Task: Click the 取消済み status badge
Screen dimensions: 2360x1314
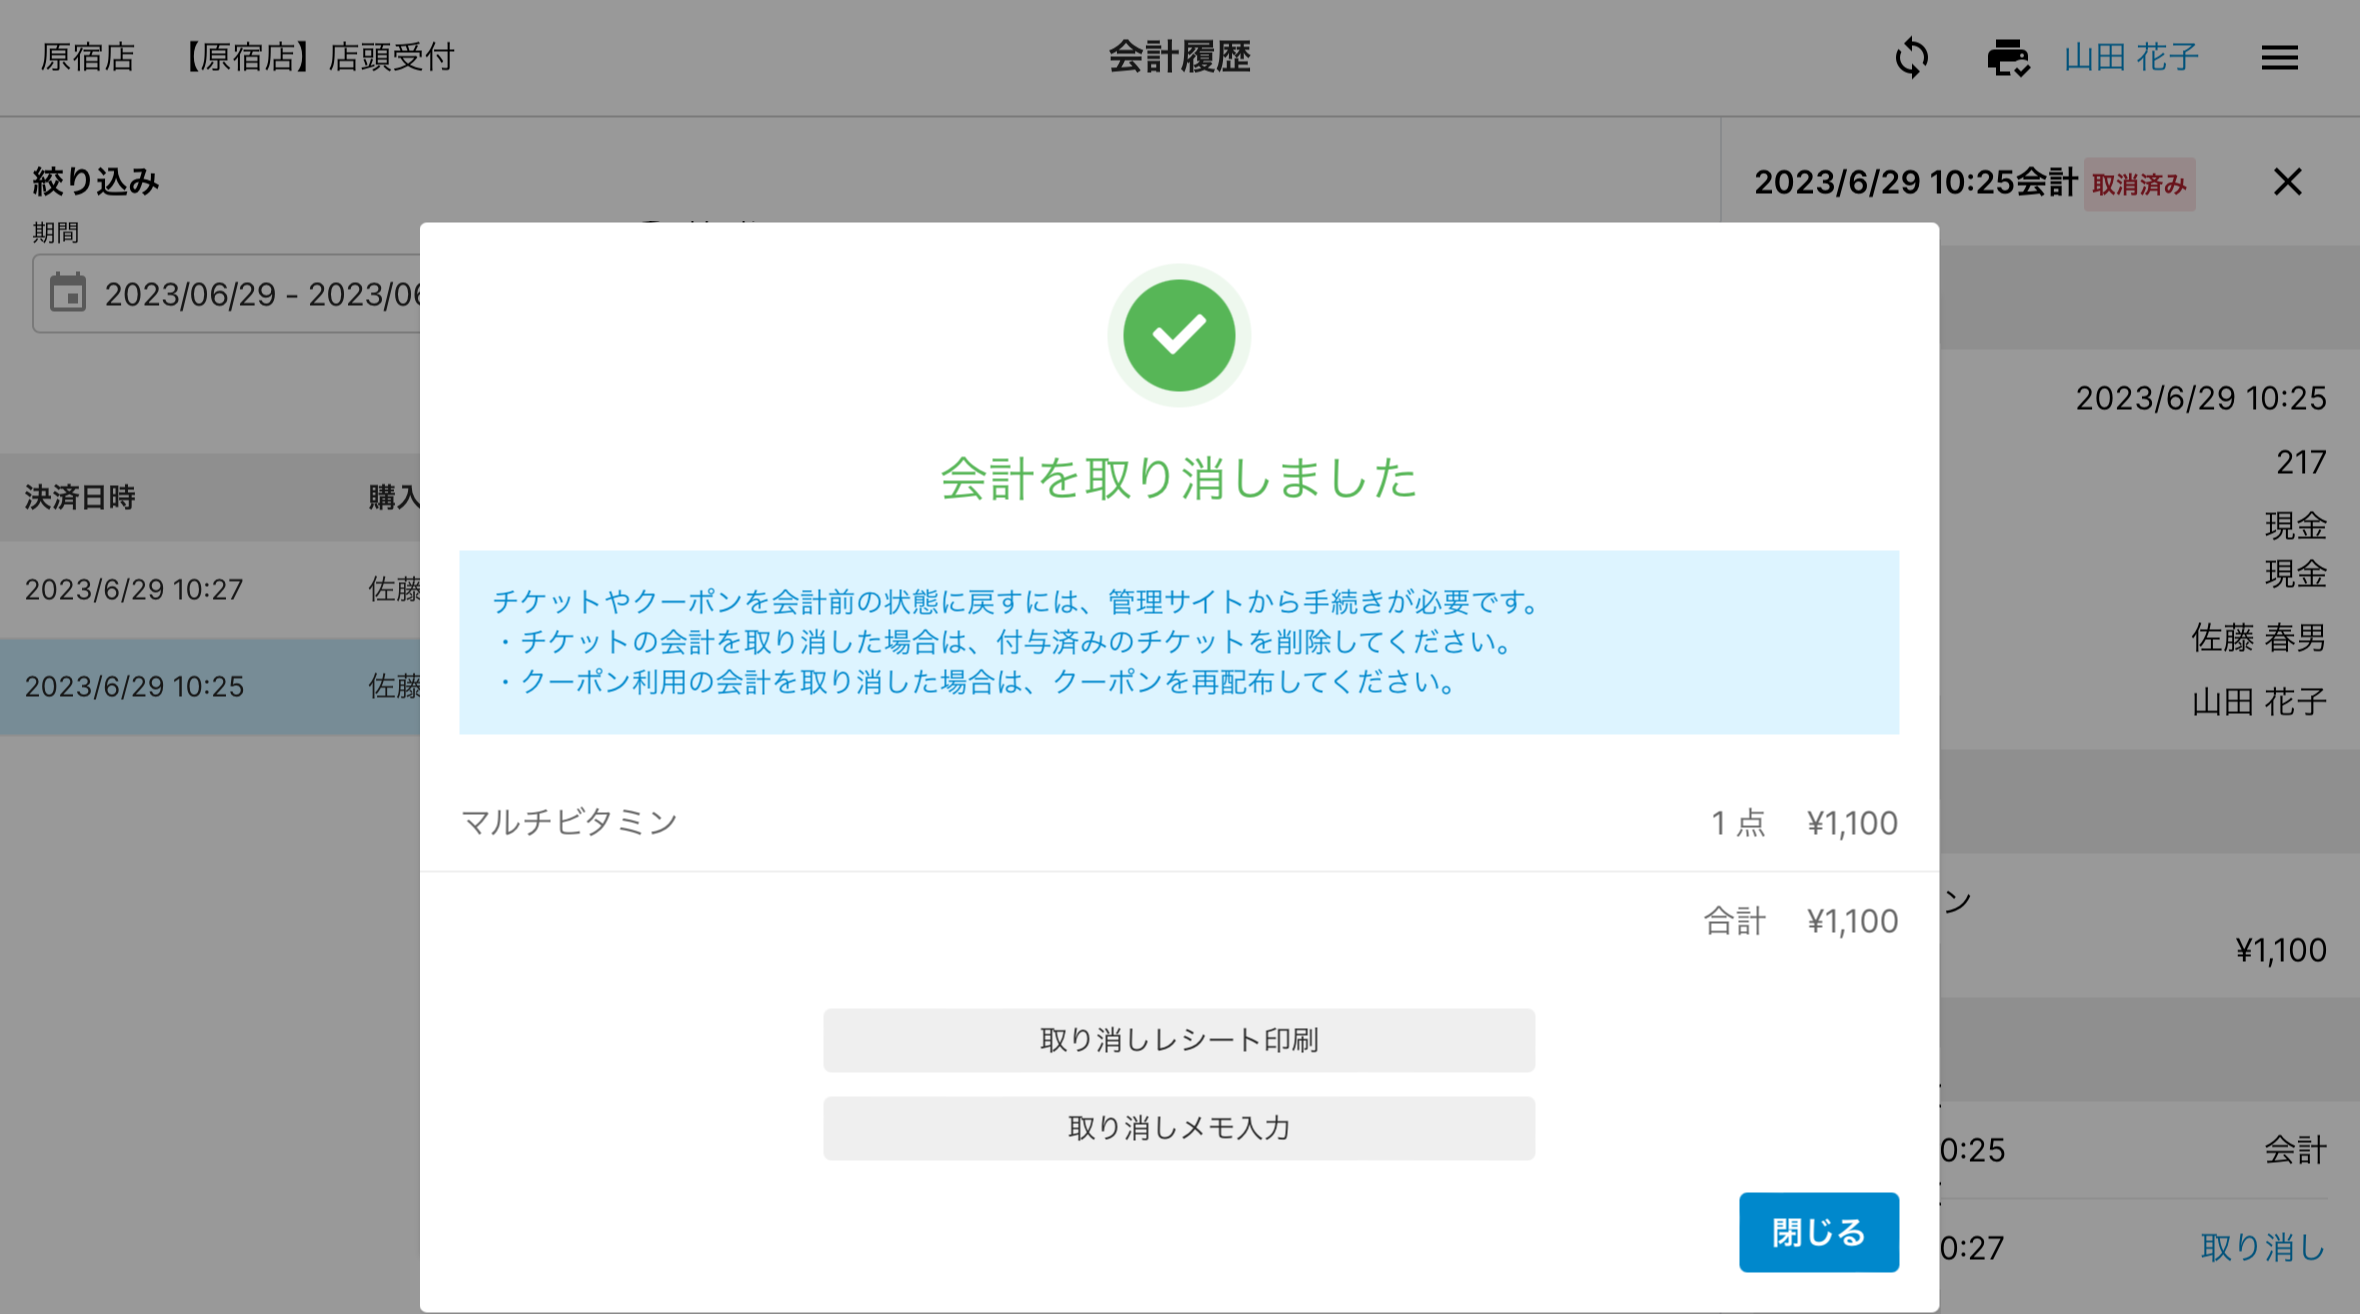Action: click(2139, 184)
